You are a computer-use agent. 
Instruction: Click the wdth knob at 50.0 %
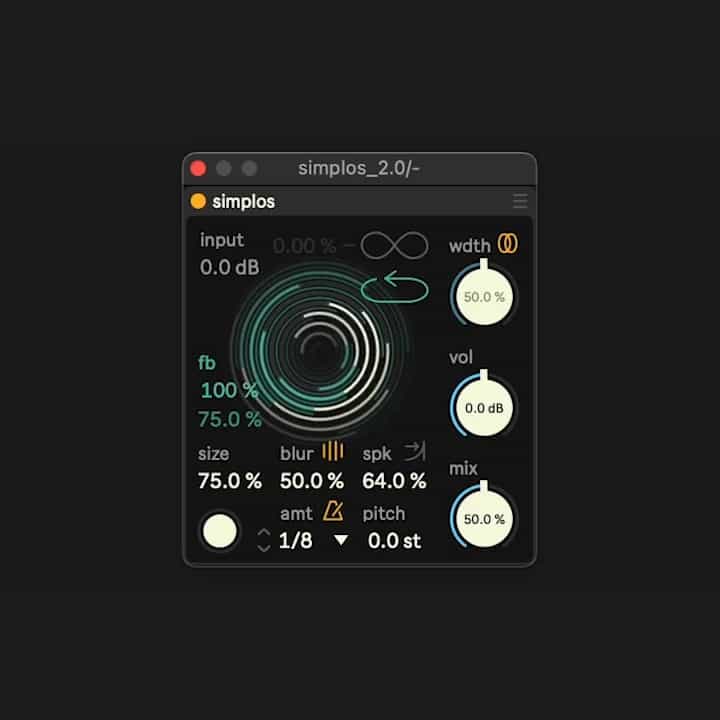[484, 297]
